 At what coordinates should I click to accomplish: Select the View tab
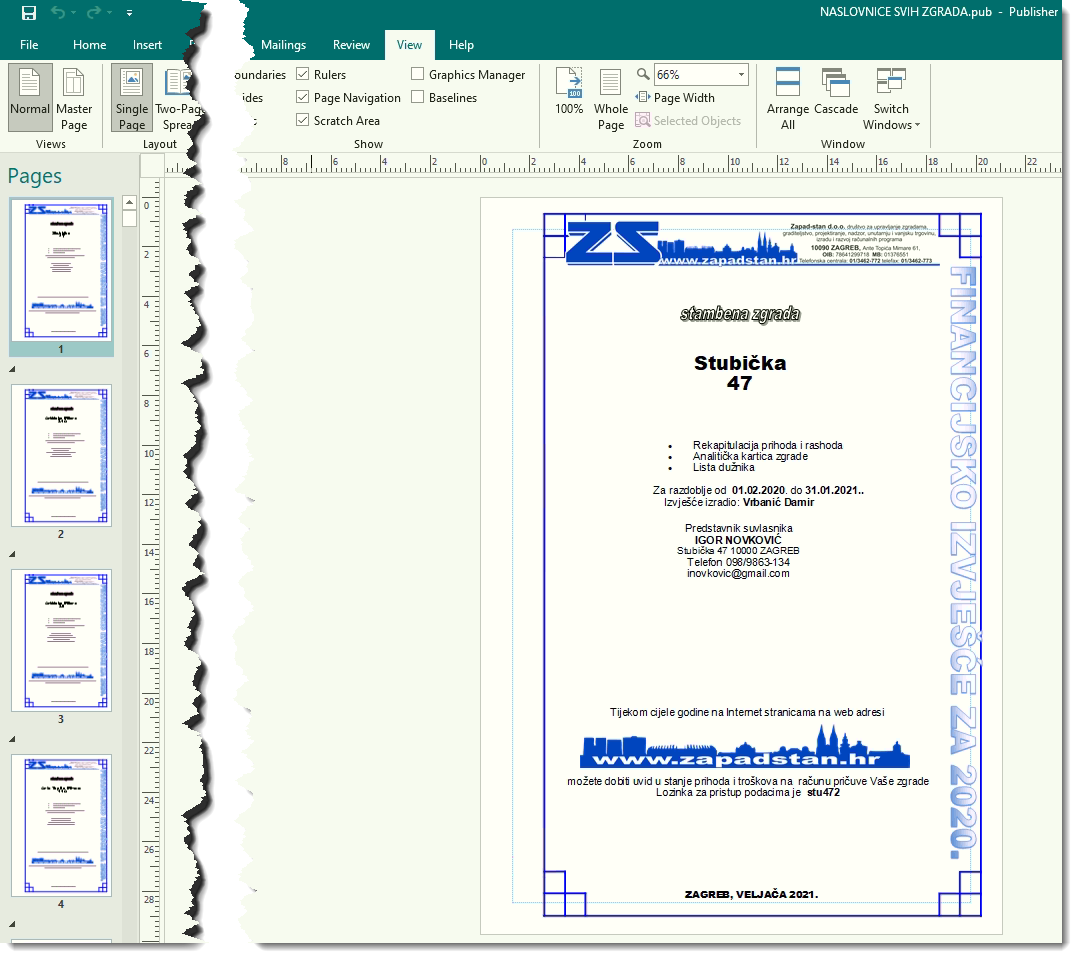point(409,45)
